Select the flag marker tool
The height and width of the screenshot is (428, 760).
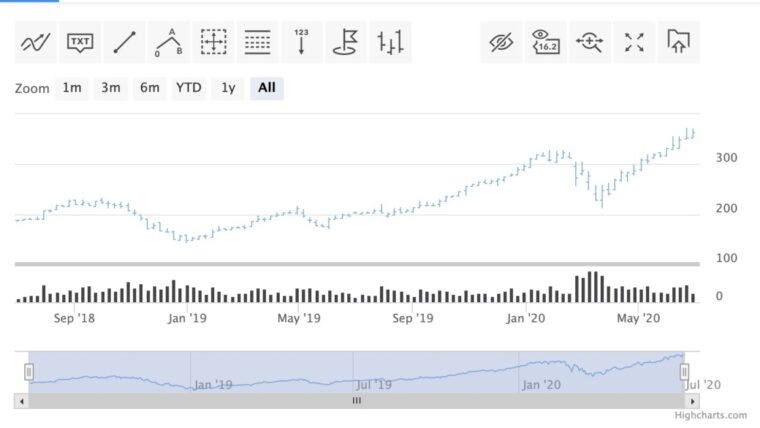tap(346, 42)
